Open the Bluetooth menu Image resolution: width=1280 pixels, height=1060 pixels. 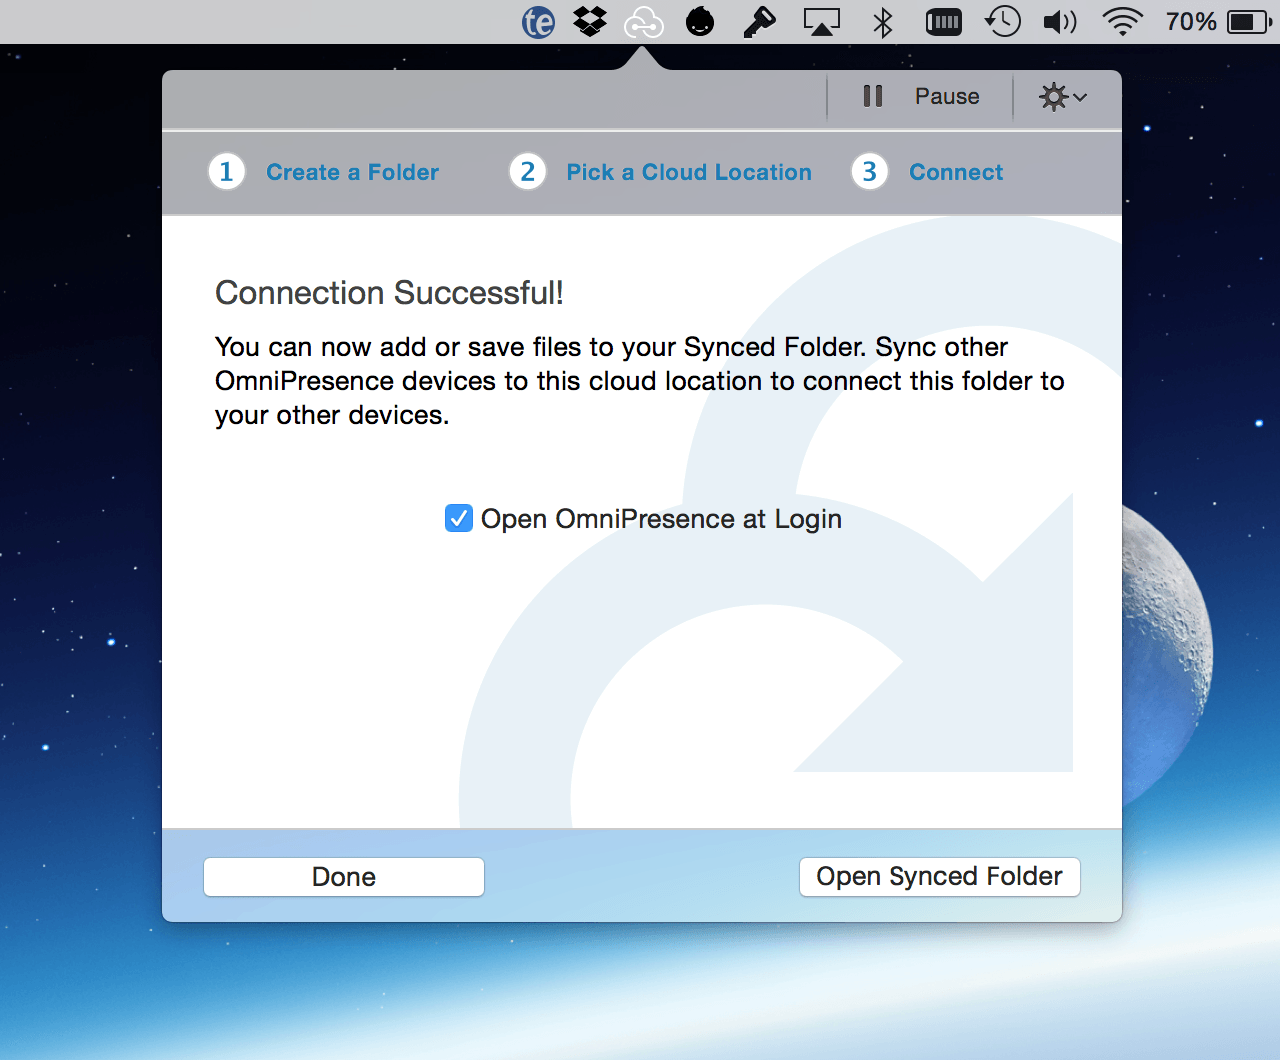click(x=882, y=21)
